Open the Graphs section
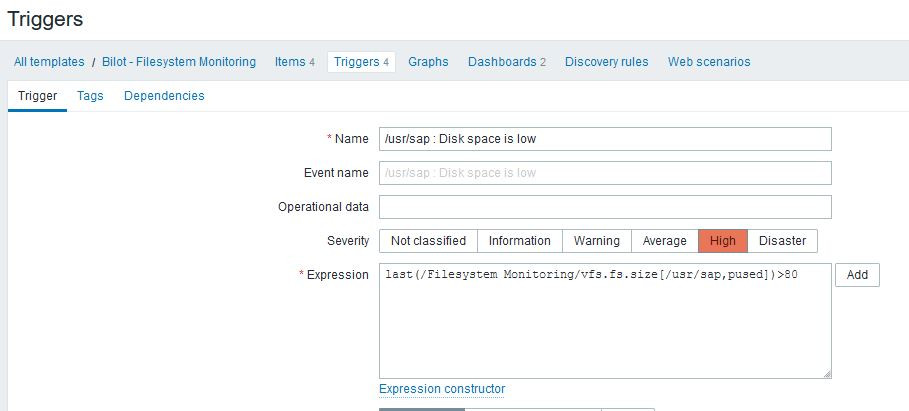The height and width of the screenshot is (411, 909). [x=428, y=62]
